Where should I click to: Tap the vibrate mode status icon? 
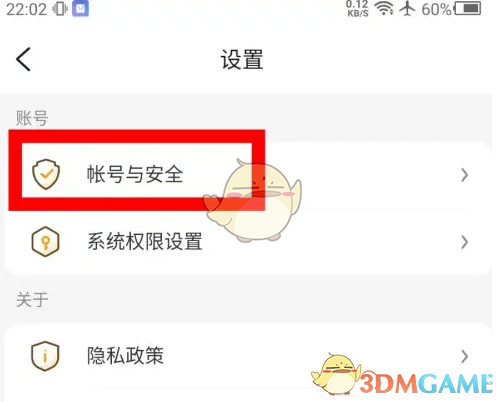(x=60, y=9)
